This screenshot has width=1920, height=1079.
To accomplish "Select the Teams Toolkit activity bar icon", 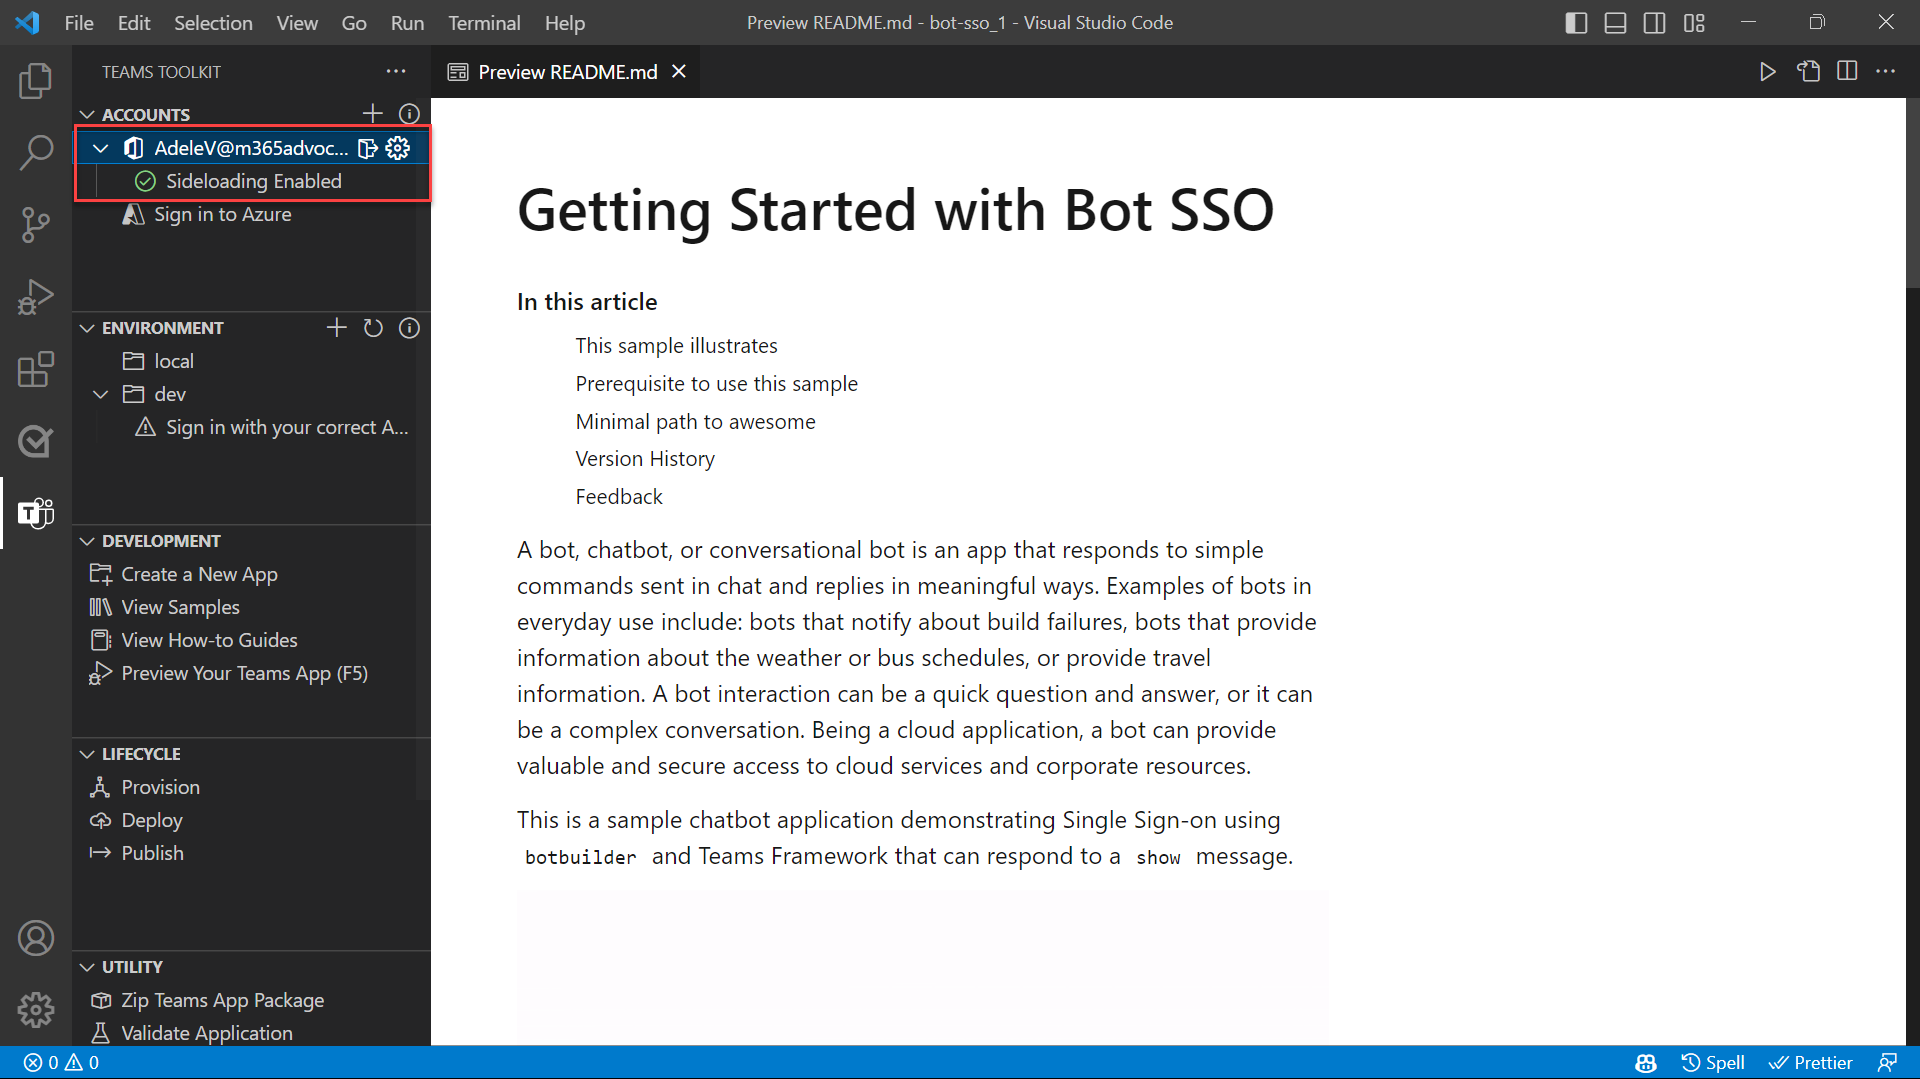I will click(36, 513).
